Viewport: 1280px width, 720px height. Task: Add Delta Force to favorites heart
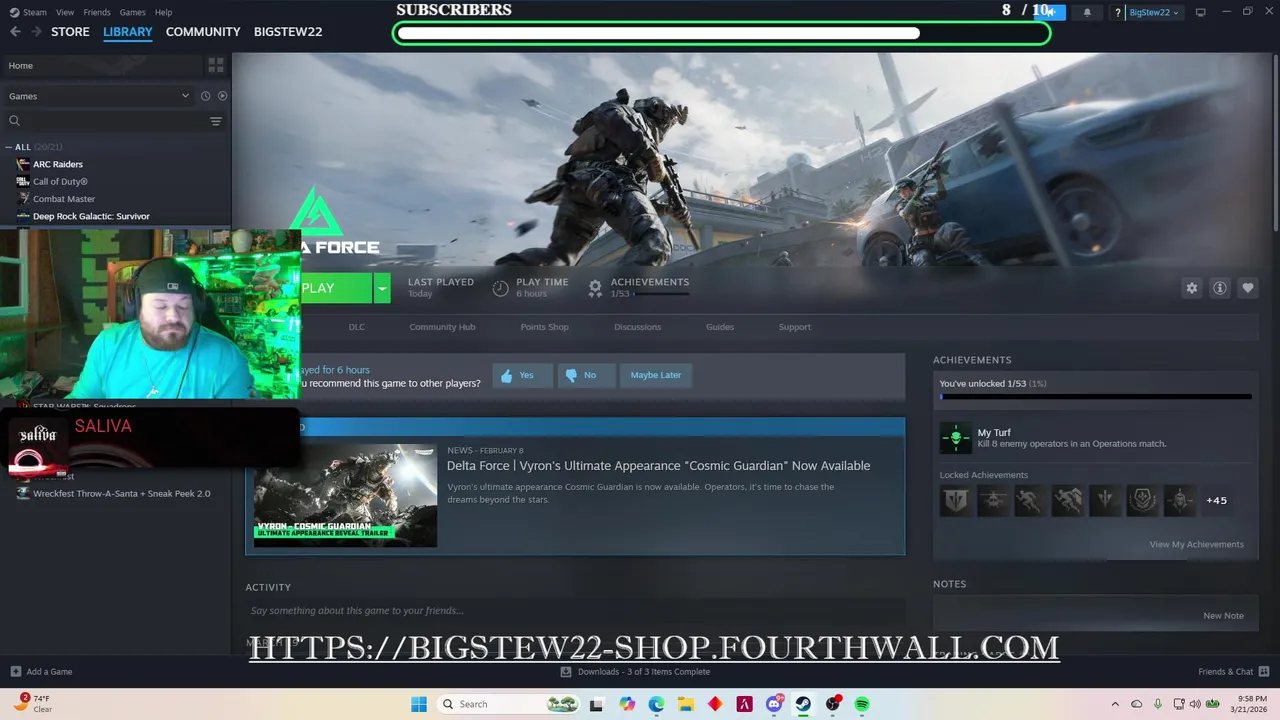point(1248,288)
